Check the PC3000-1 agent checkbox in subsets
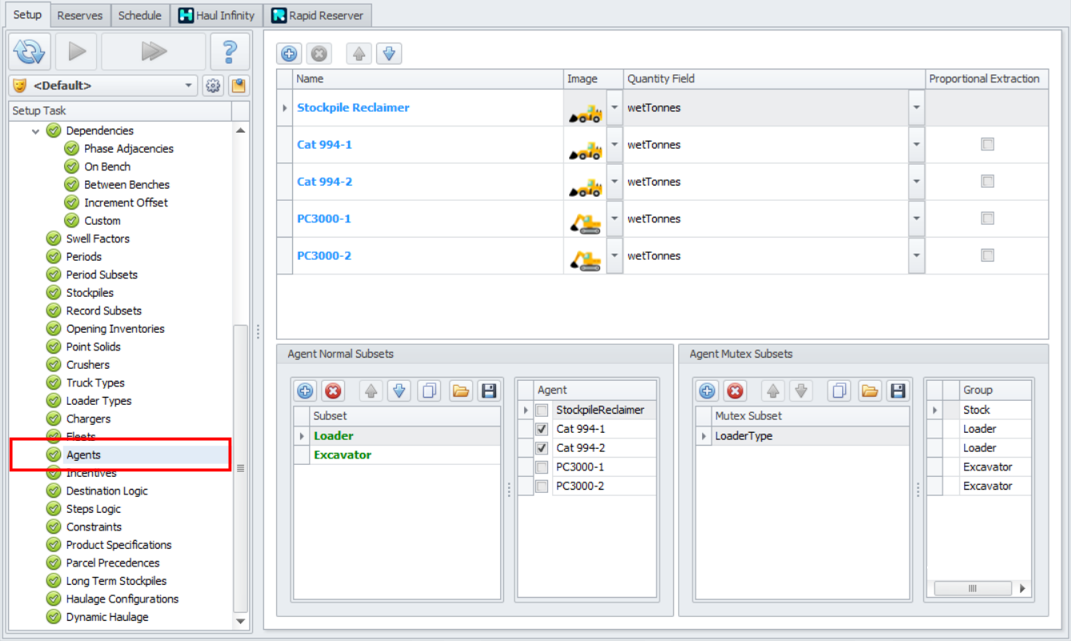 541,467
